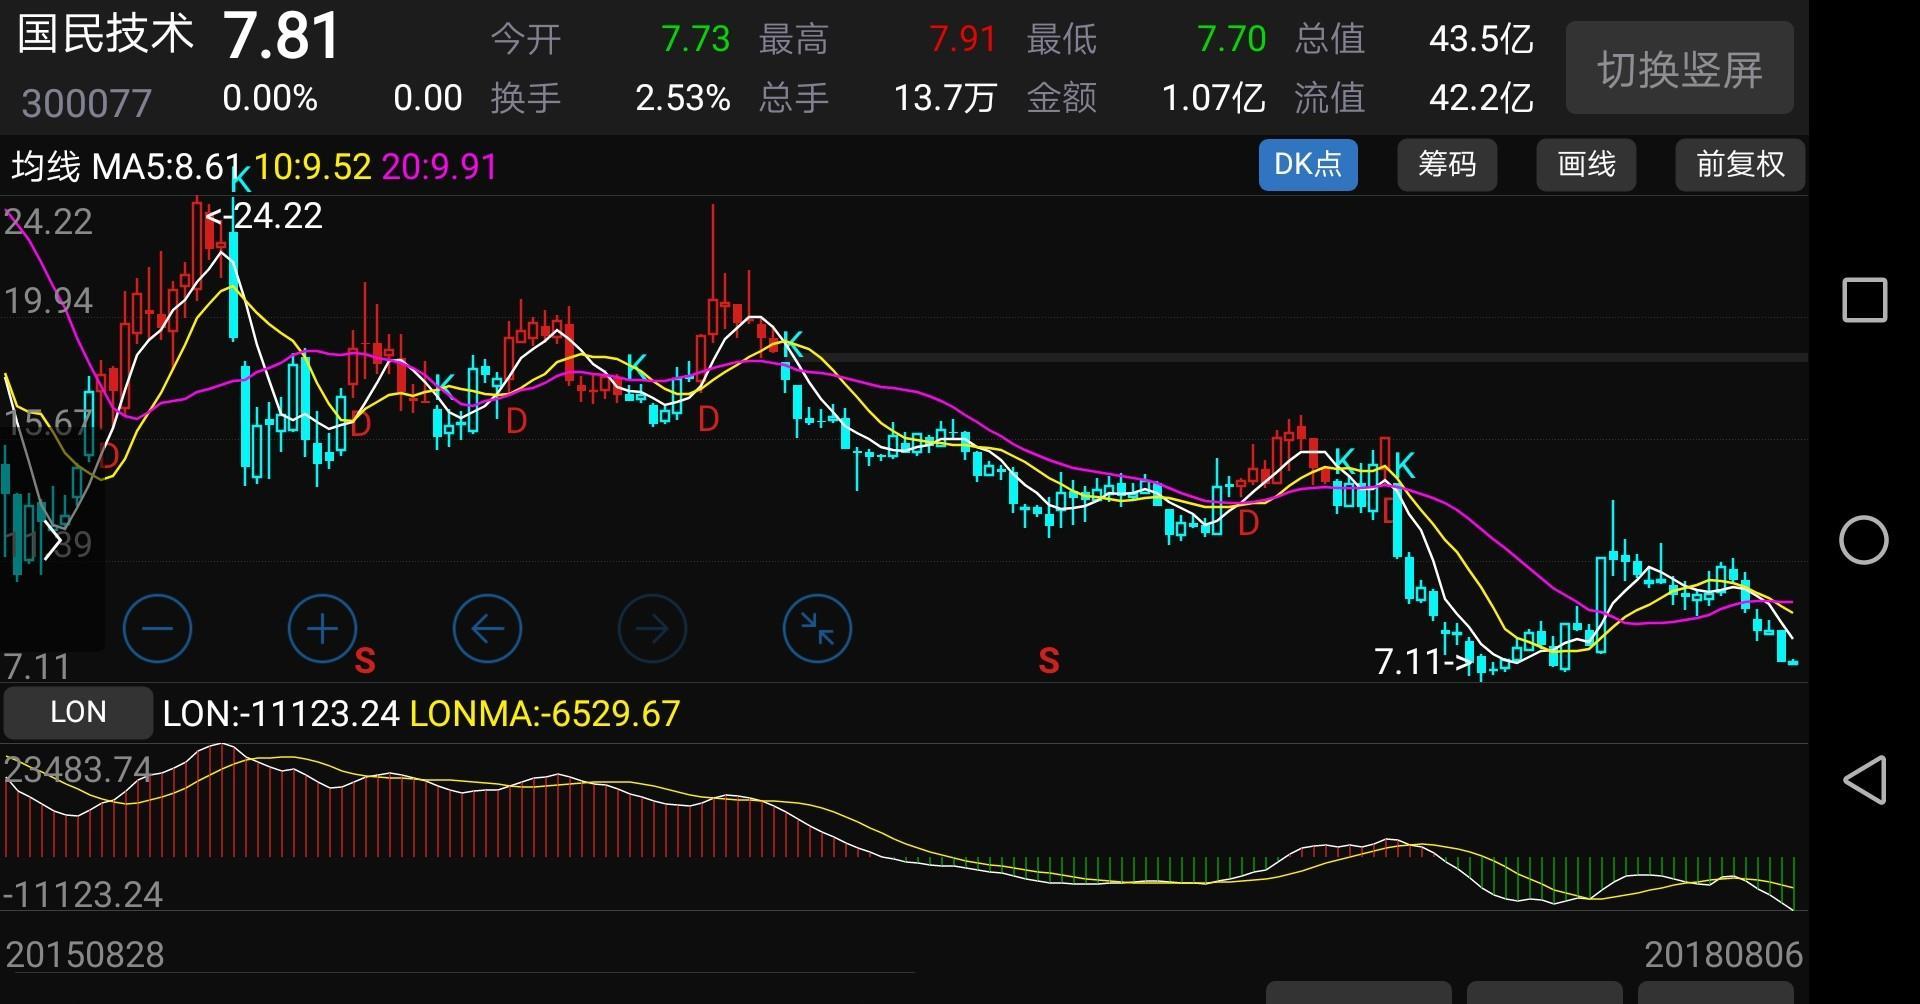Move chart right with right arrow icon
Screen dimensions: 1920x1004
652,629
